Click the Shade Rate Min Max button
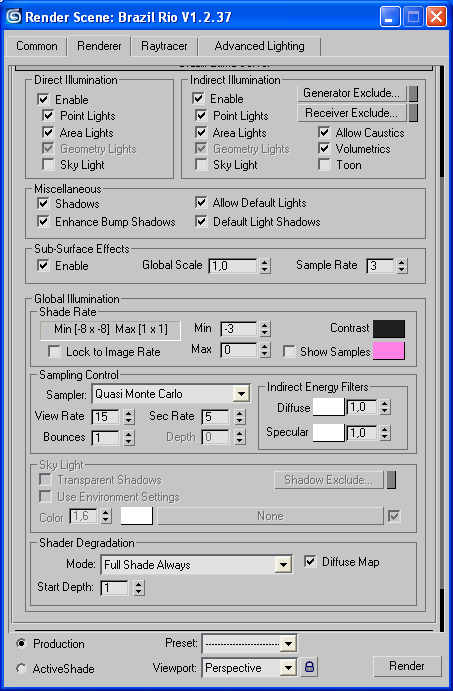This screenshot has width=453, height=691. click(110, 330)
